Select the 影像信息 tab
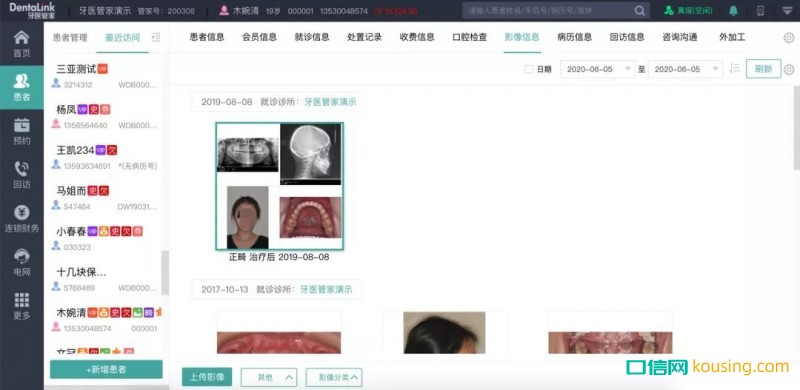The height and width of the screenshot is (390, 800). pyautogui.click(x=522, y=37)
